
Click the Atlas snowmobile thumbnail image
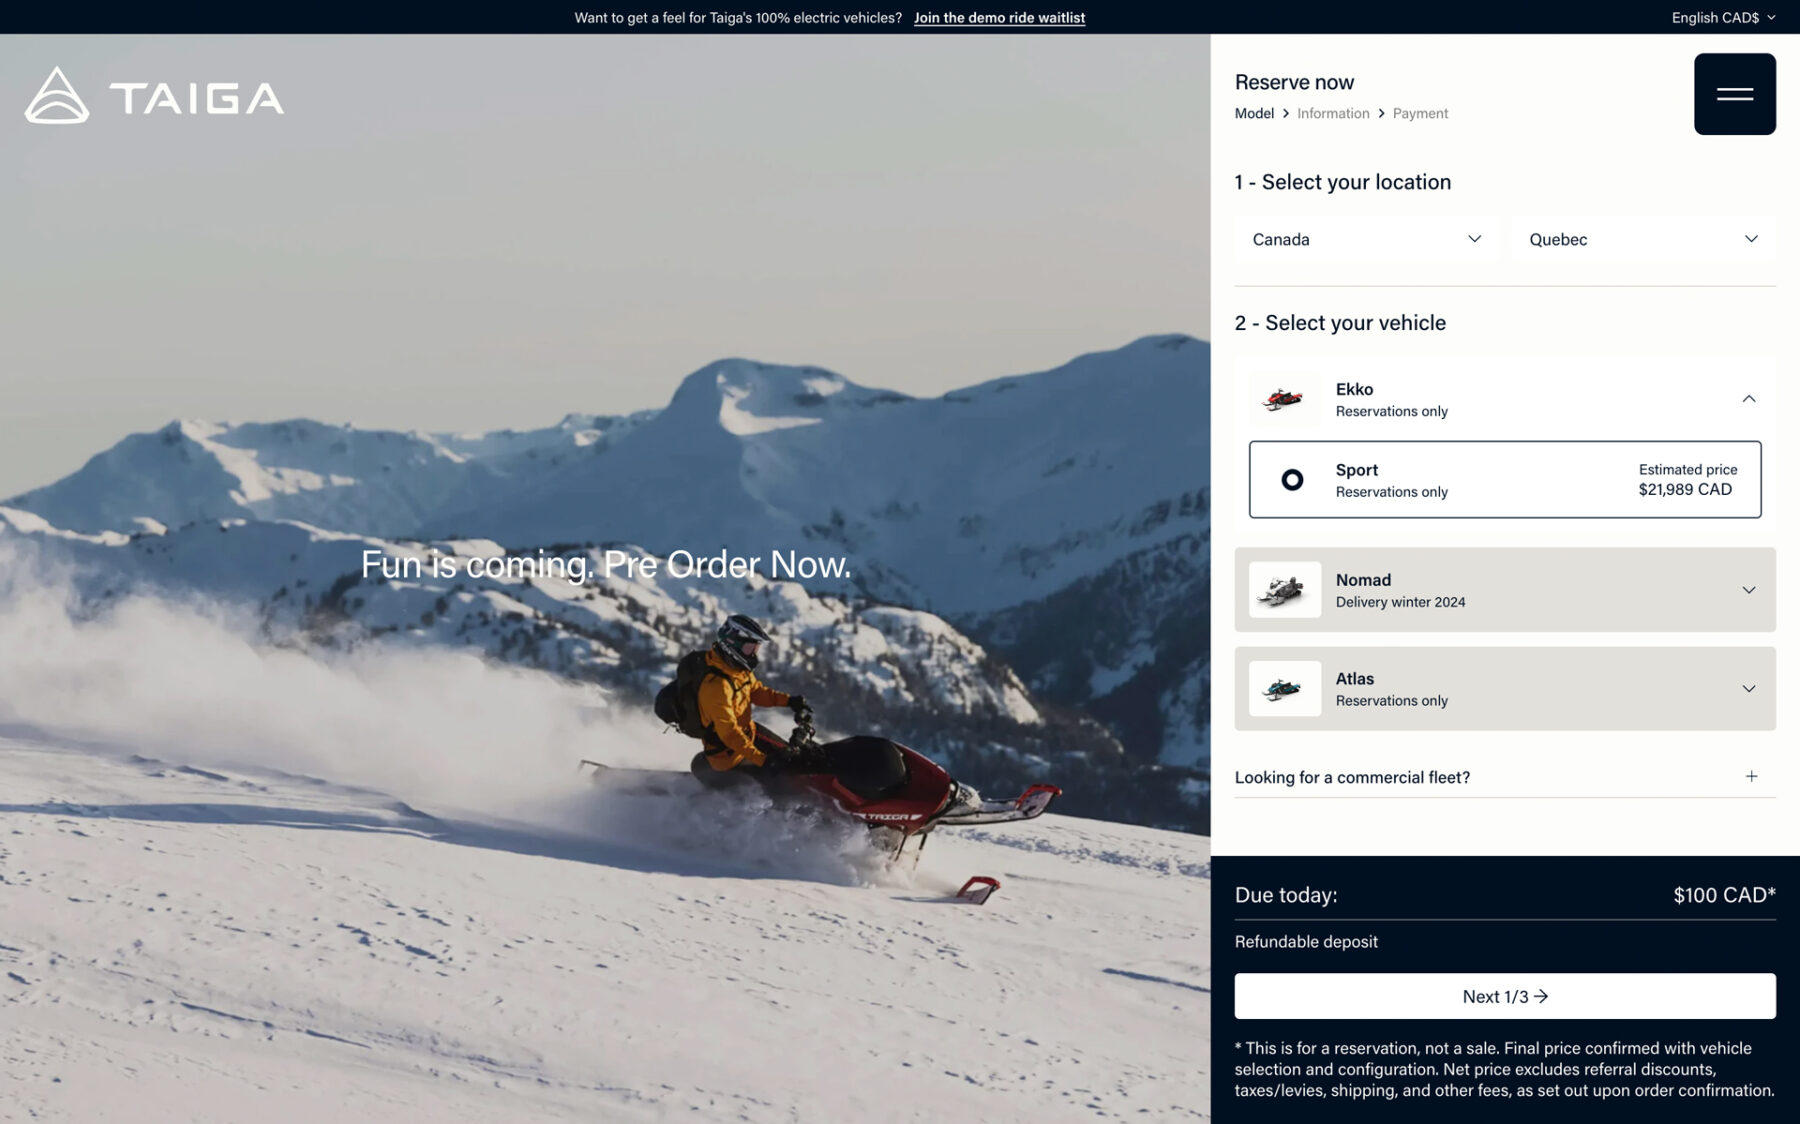point(1284,689)
